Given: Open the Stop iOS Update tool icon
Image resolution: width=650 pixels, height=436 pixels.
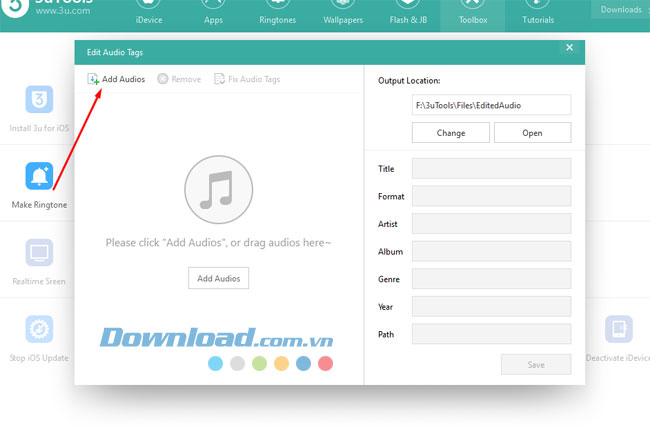Looking at the screenshot, I should click(x=39, y=329).
